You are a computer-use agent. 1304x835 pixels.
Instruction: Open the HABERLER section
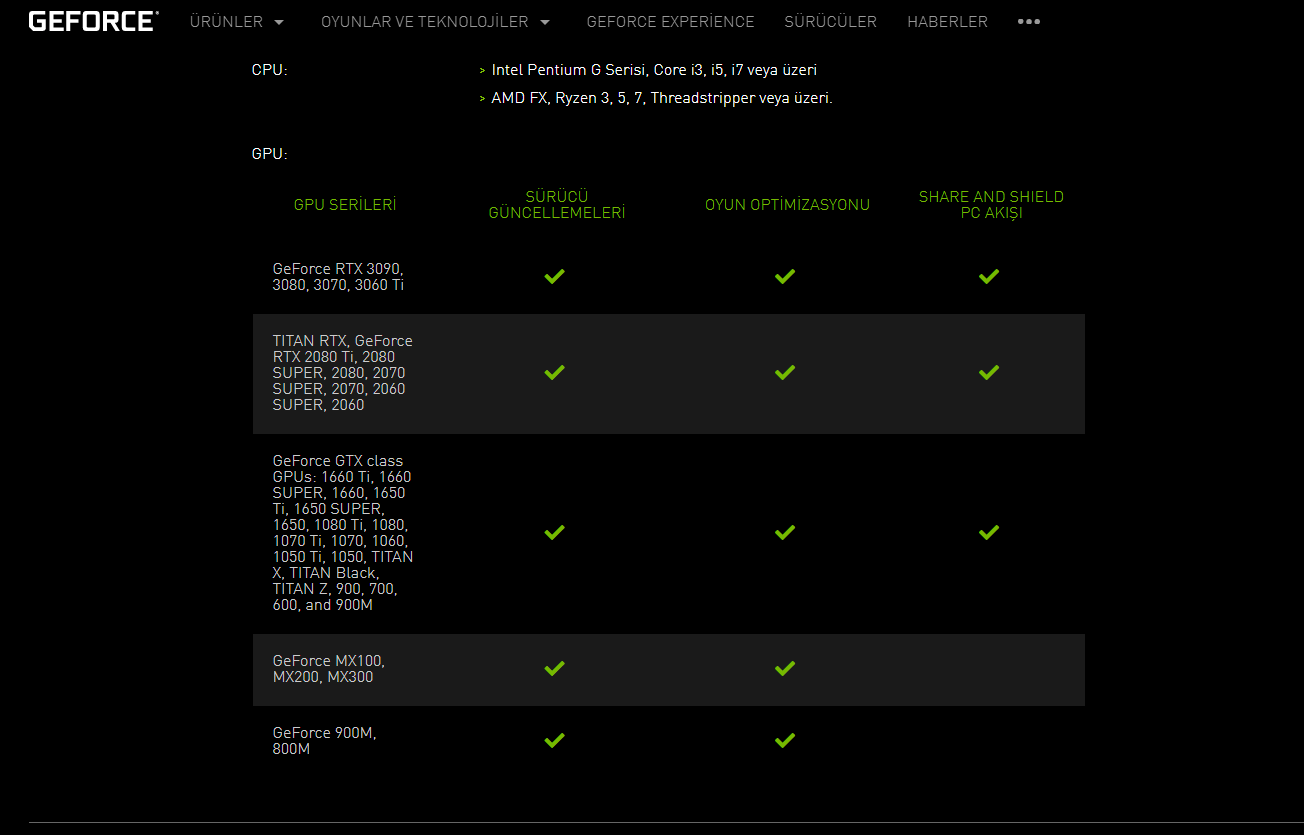tap(947, 22)
